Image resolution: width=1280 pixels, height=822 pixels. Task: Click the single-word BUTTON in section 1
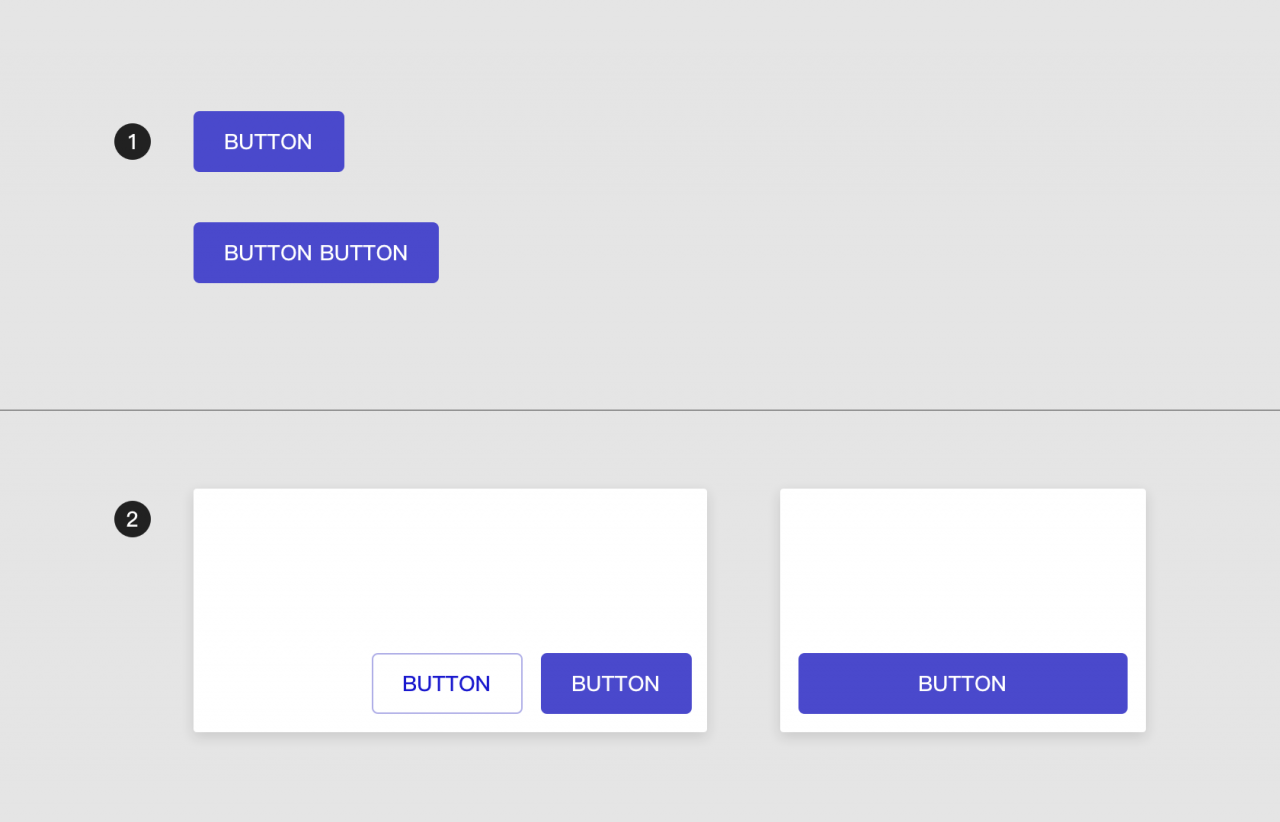[x=268, y=142]
